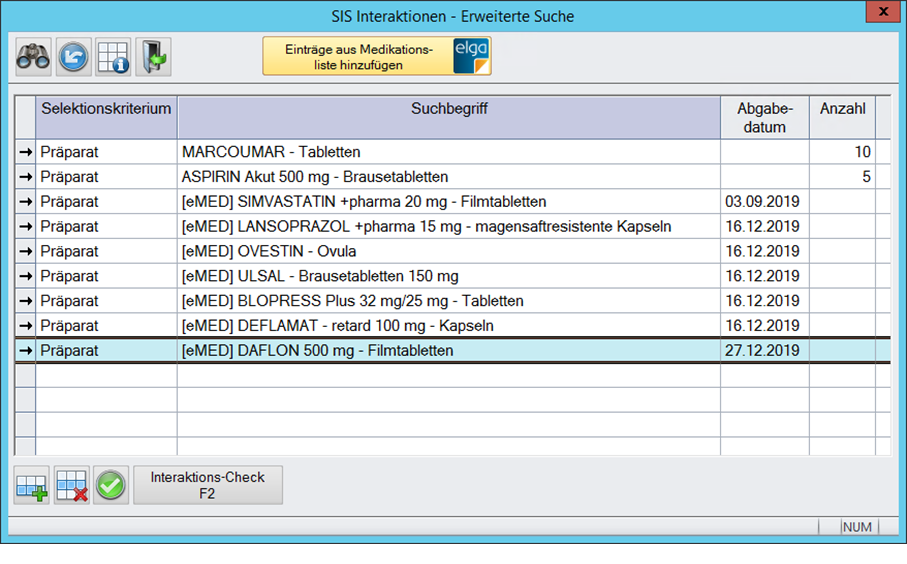Screen dimensions: 907x564
Task: Click the binoculars search icon
Action: (33, 57)
